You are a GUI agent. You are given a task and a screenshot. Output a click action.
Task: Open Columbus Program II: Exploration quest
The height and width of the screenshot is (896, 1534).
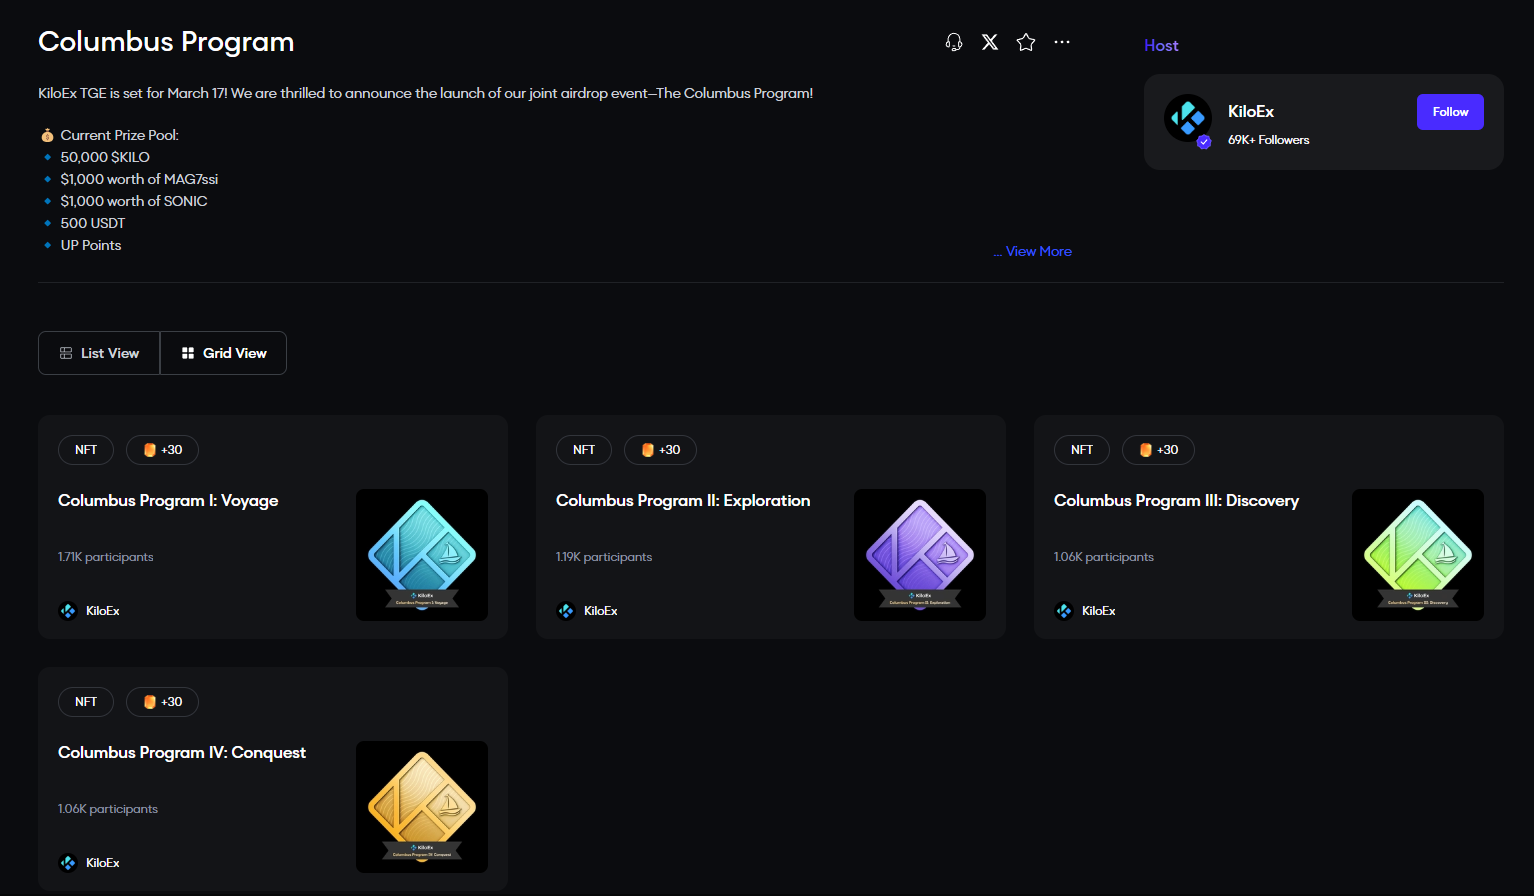pos(683,501)
